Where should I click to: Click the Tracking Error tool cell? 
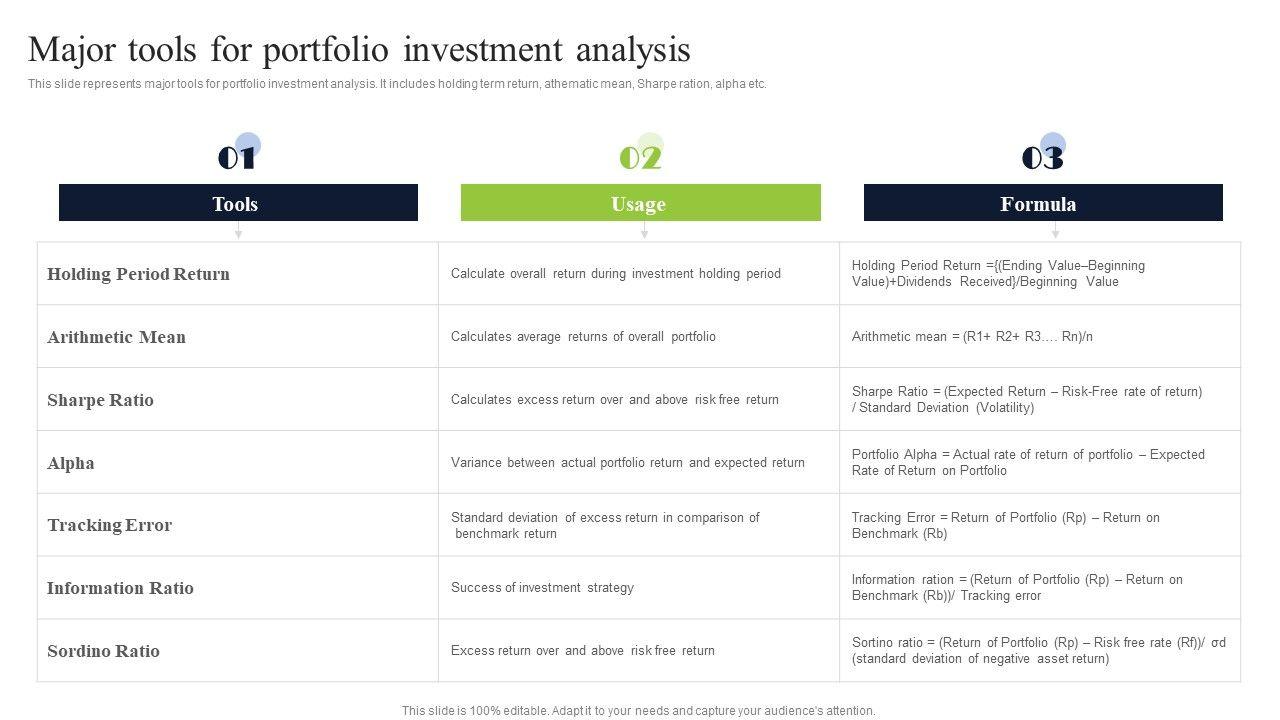(109, 525)
